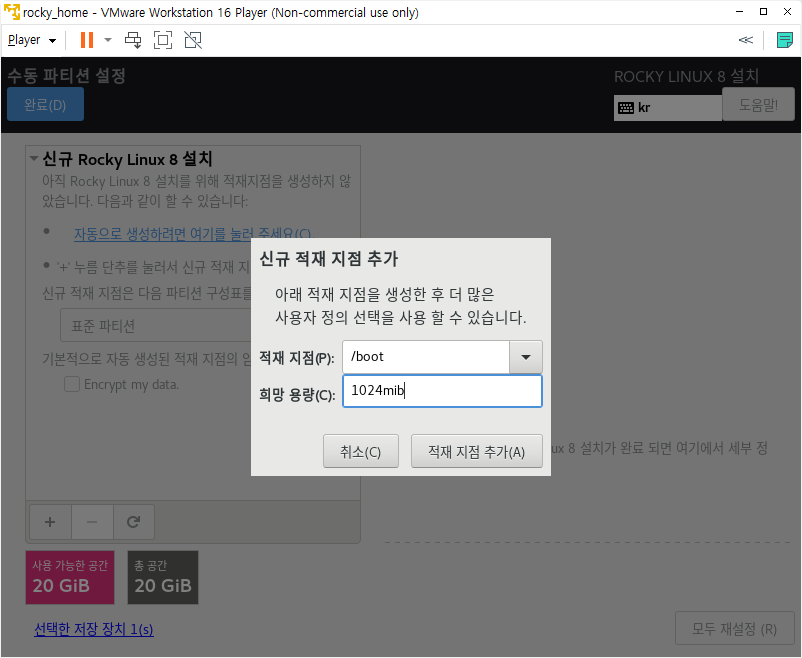Open the 선택한 저장 장치 1(s) link
The image size is (802, 658).
tap(94, 629)
